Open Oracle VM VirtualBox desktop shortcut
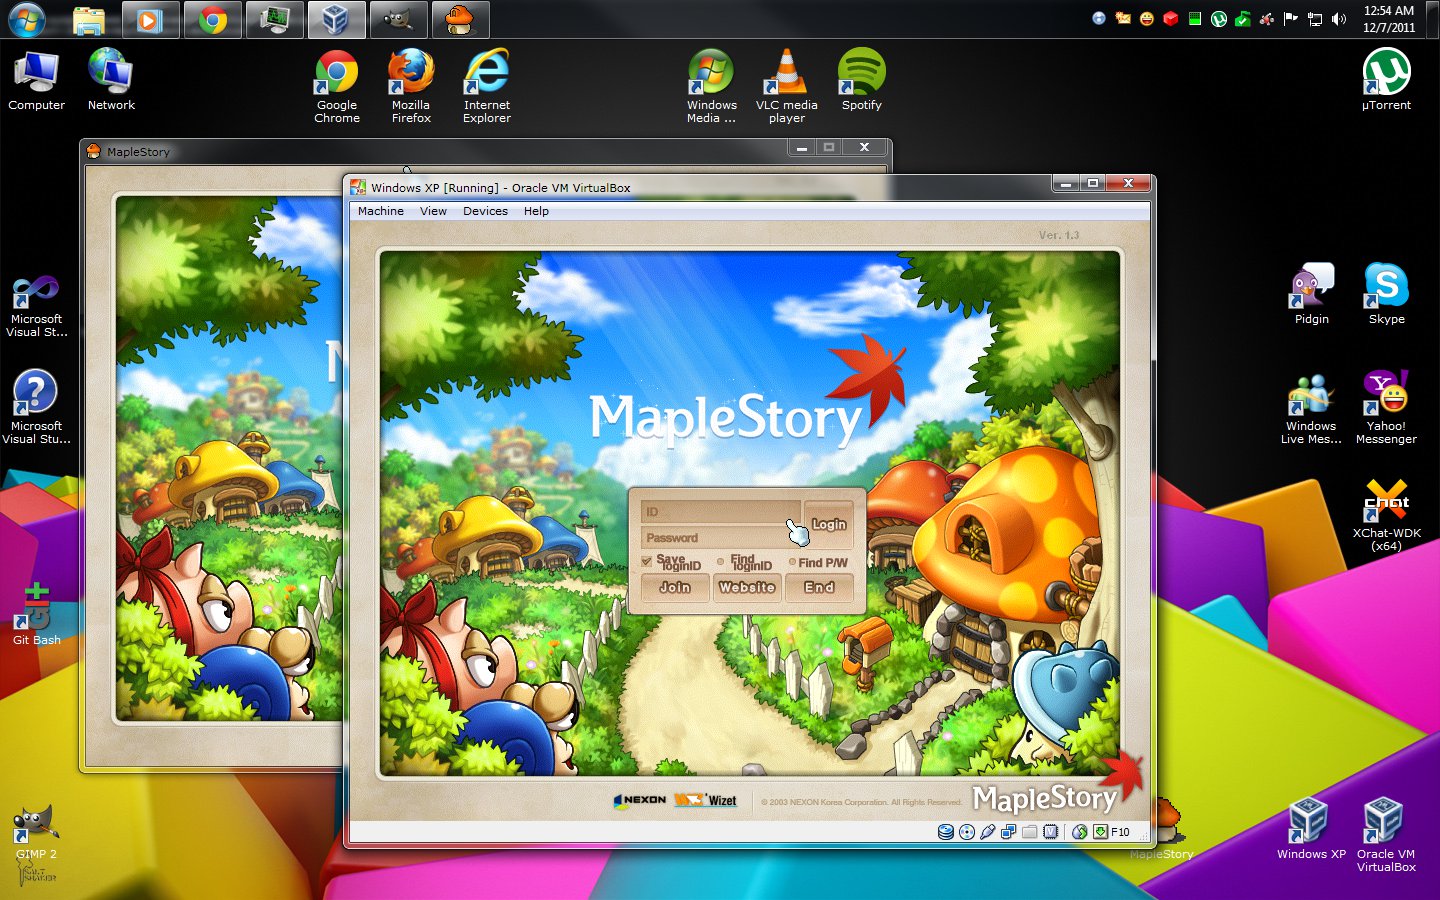Screen dimensions: 1440x900 coord(1386,835)
